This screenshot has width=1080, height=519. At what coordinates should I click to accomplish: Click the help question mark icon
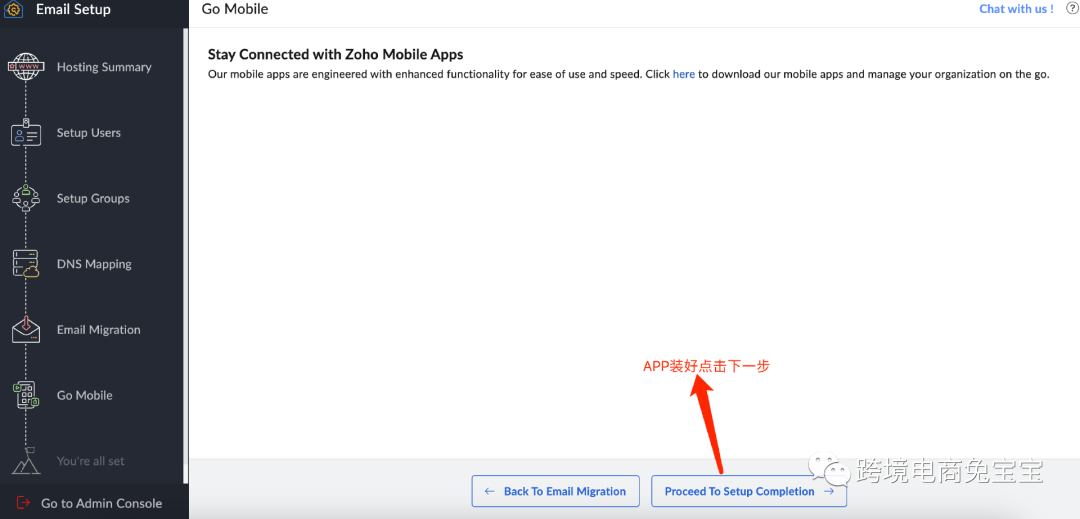[1072, 9]
